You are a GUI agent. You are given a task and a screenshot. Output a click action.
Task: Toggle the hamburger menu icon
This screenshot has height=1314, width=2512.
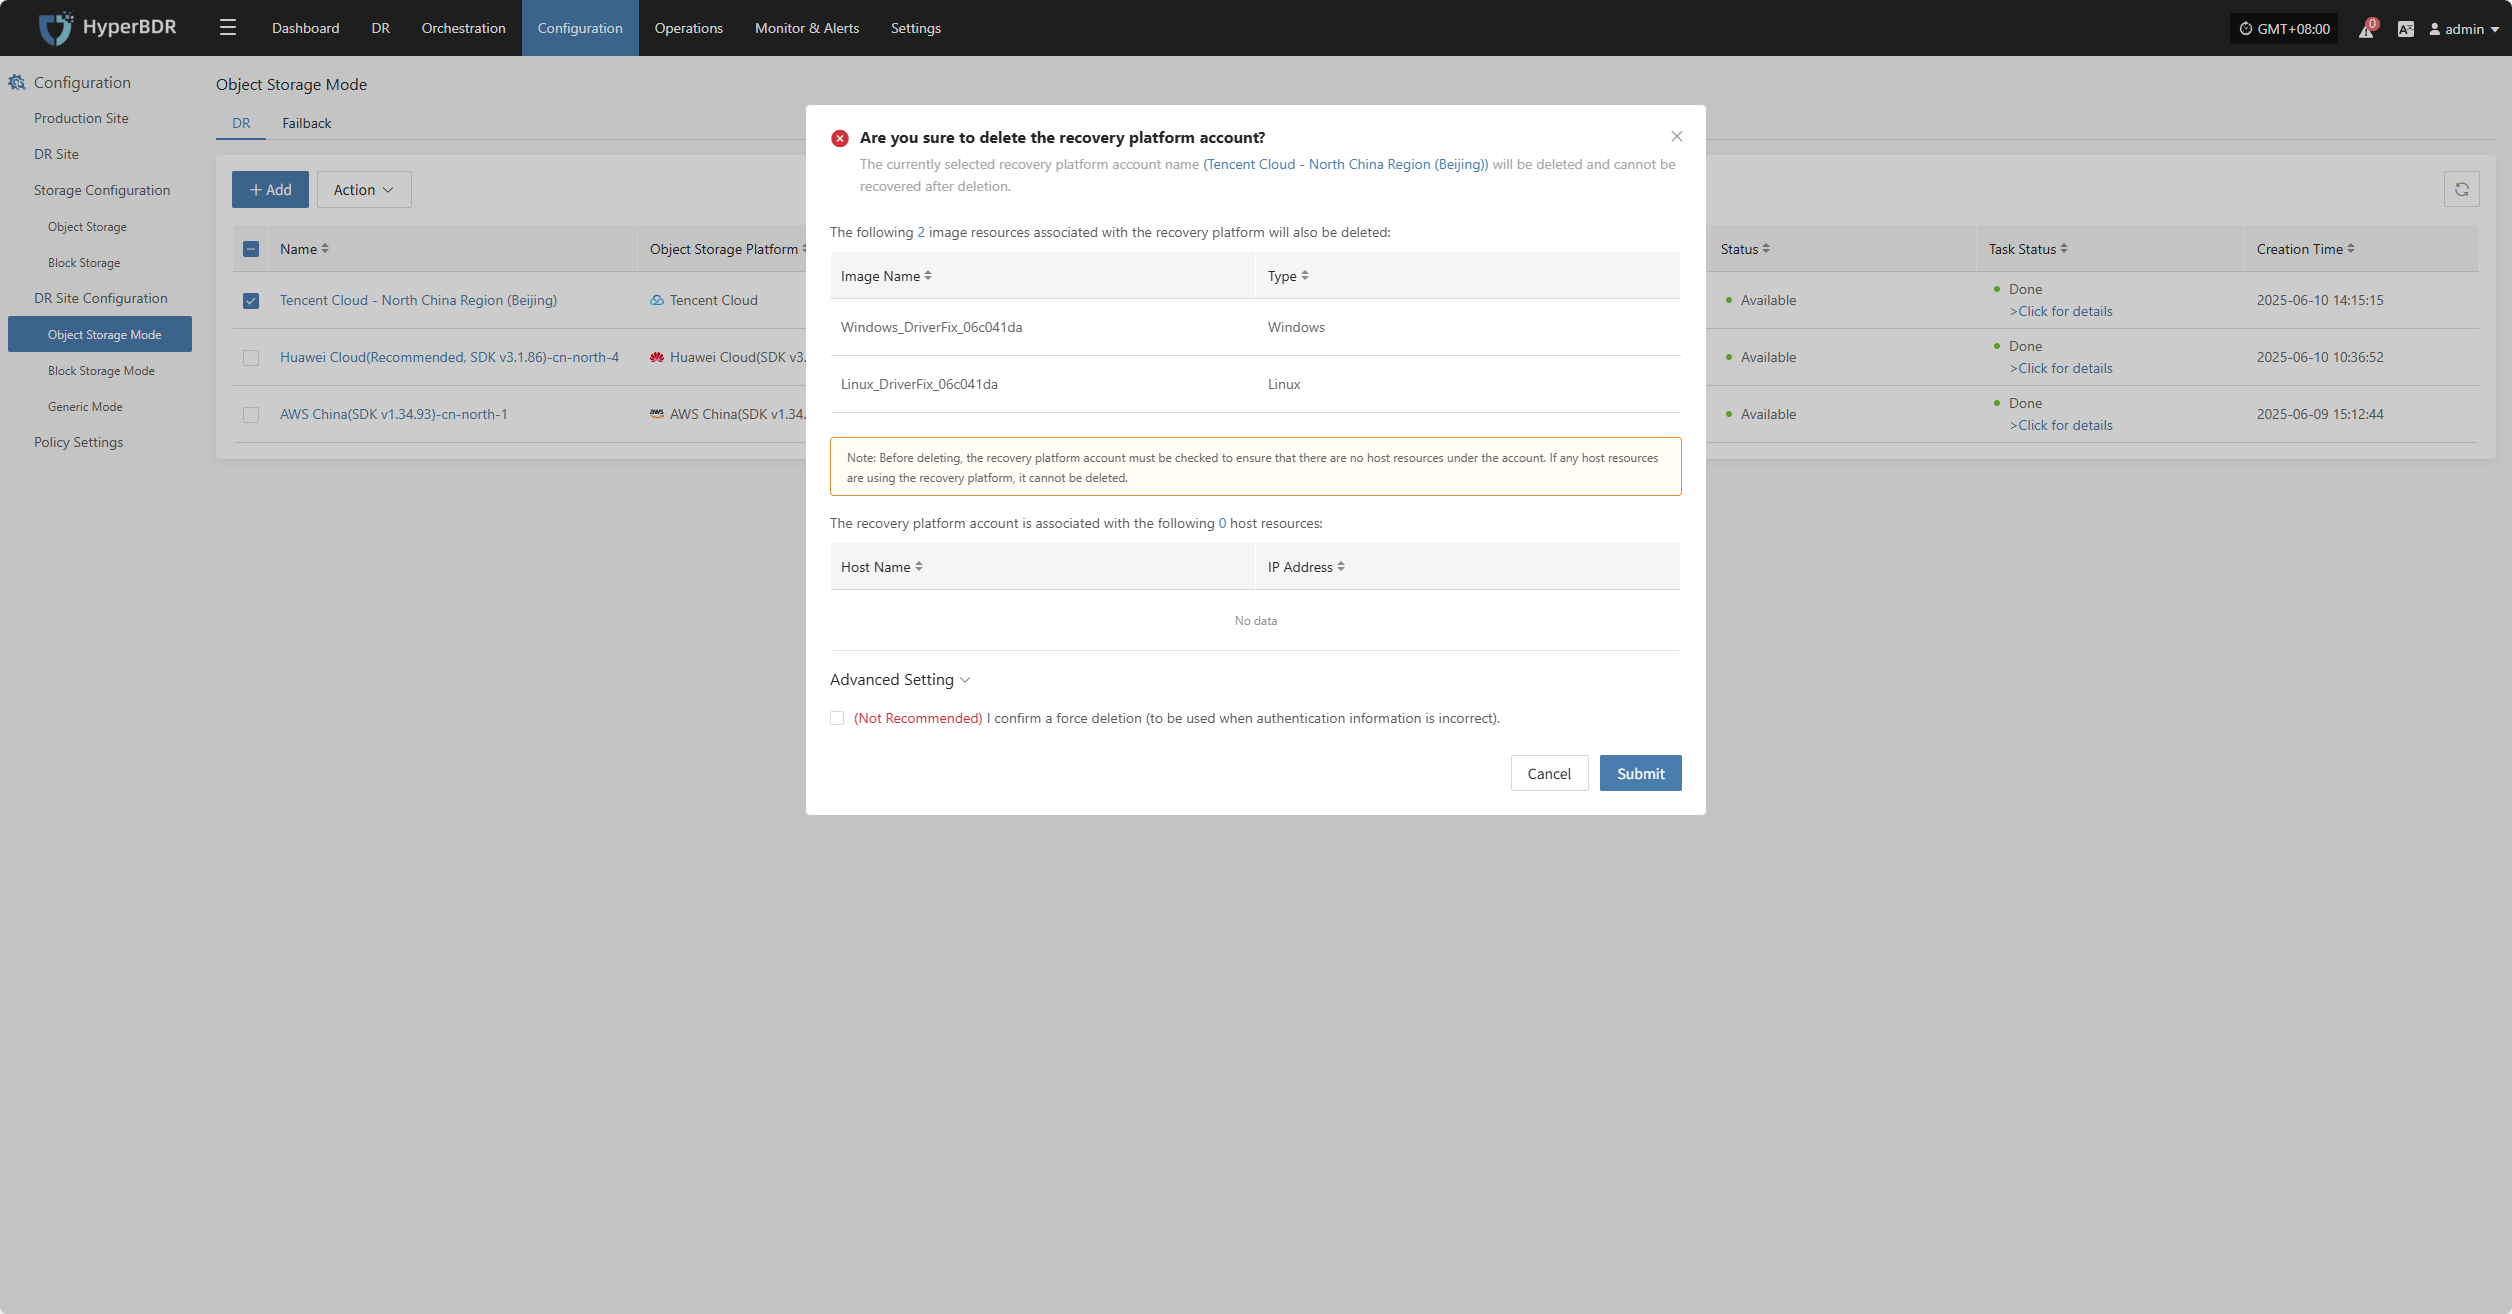228,28
